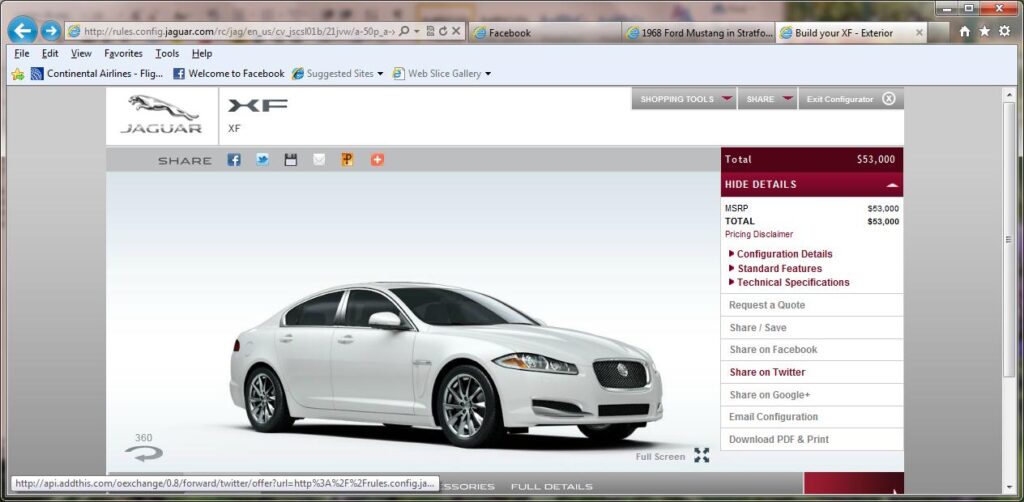Open the Favorites menu
Screen dimensions: 1024x502
123,54
